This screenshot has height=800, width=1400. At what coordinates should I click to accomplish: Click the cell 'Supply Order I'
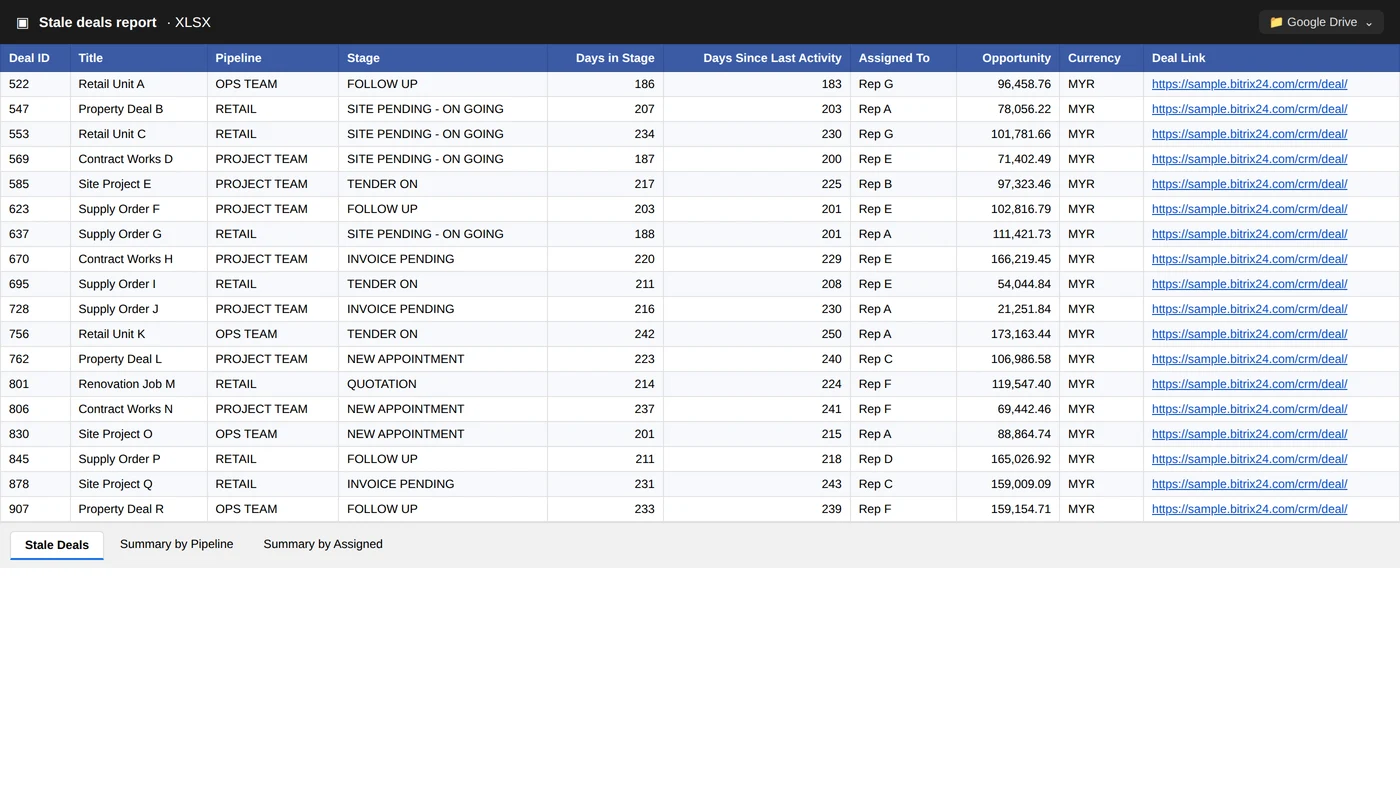[x=139, y=284]
